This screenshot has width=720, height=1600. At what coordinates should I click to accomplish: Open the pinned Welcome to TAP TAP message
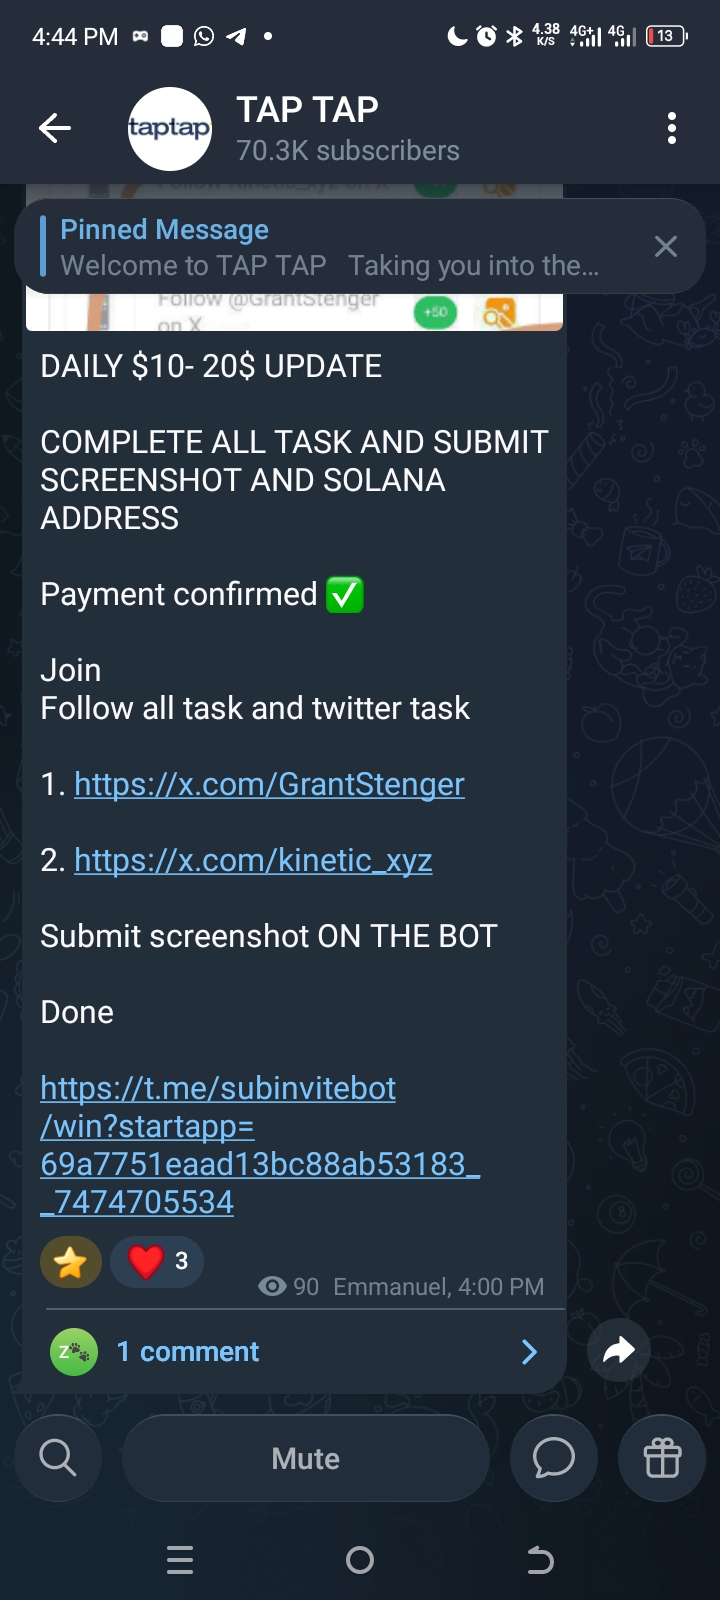click(330, 248)
